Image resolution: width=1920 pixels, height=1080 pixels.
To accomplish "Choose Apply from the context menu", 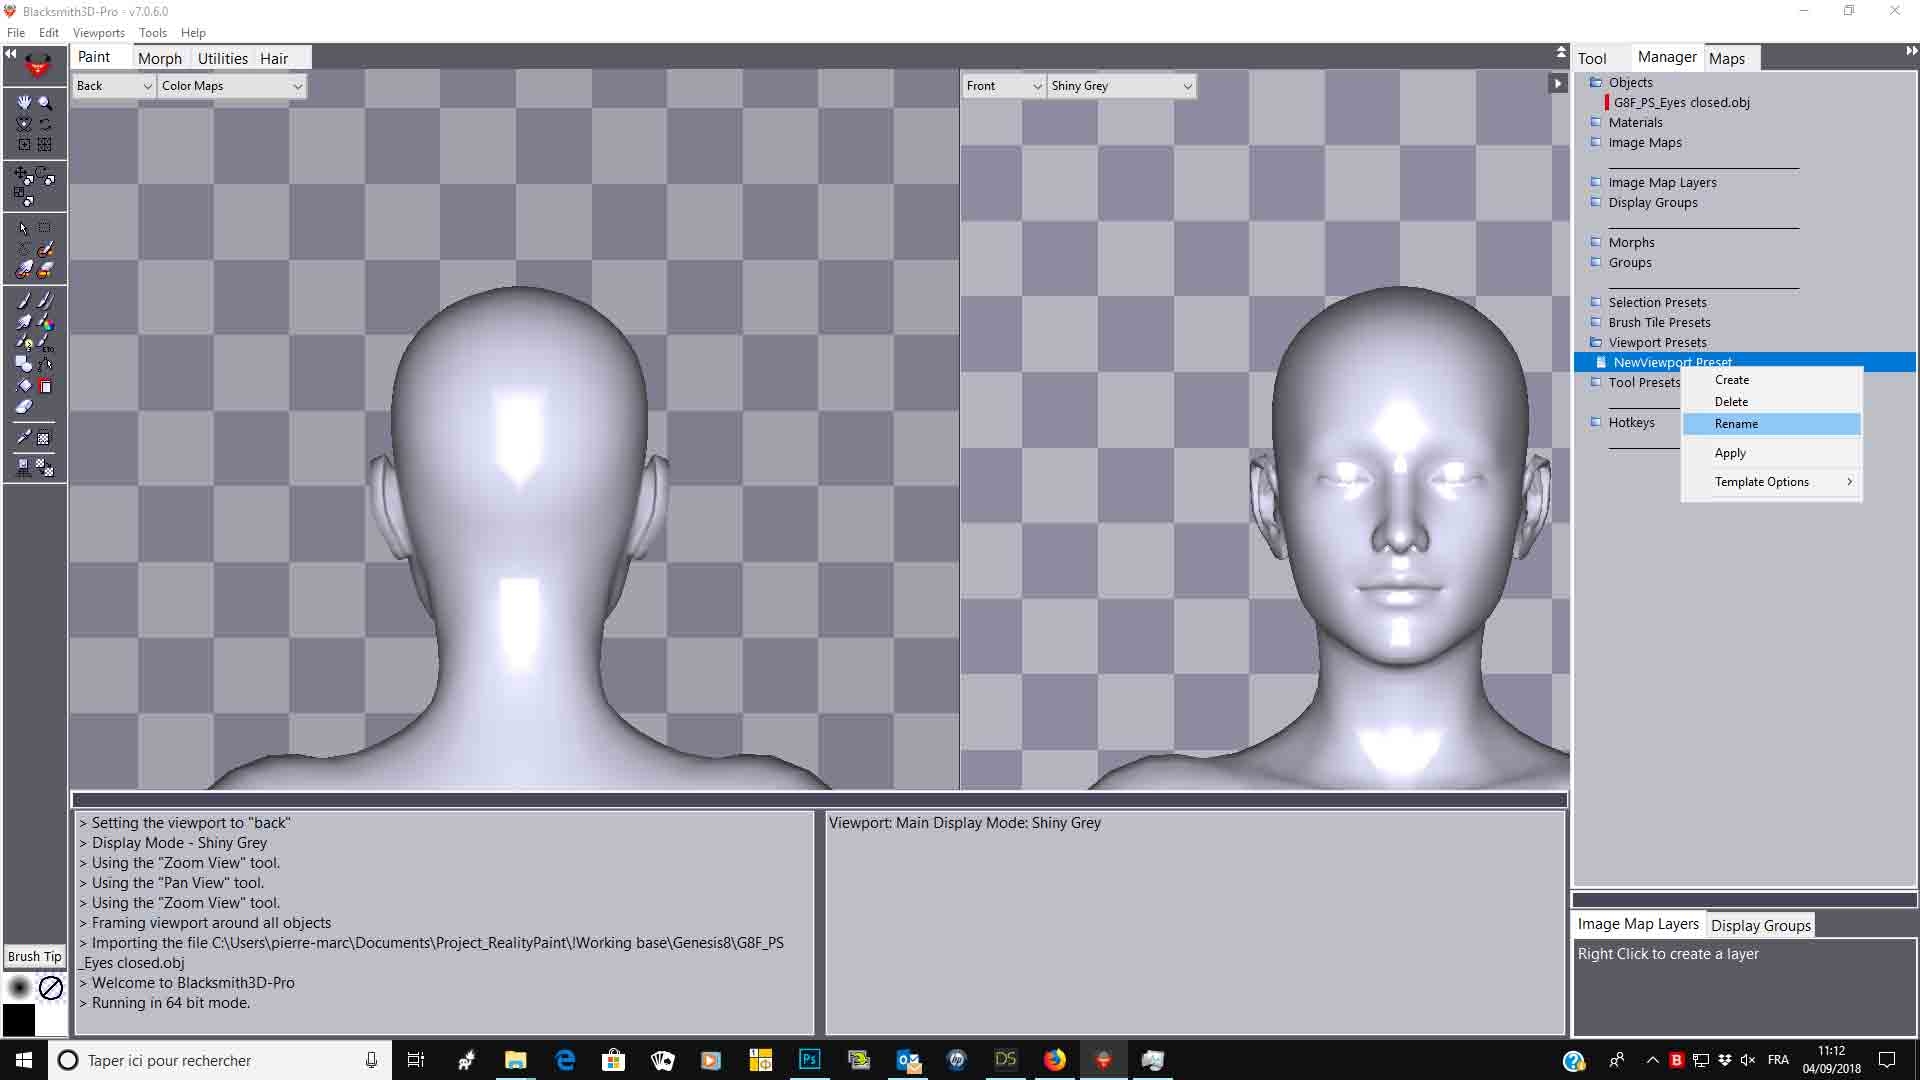I will 1772,453.
